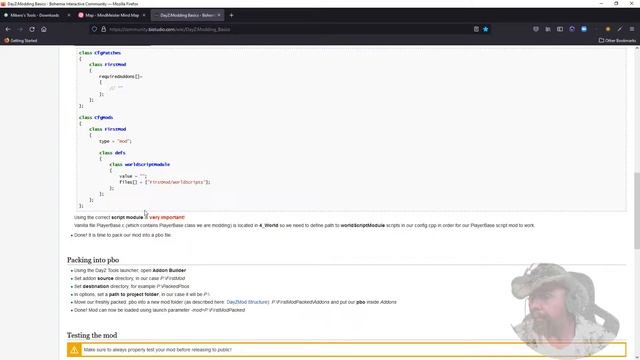This screenshot has height=360, width=640.
Task: Open a new browser tab
Action: tap(231, 15)
